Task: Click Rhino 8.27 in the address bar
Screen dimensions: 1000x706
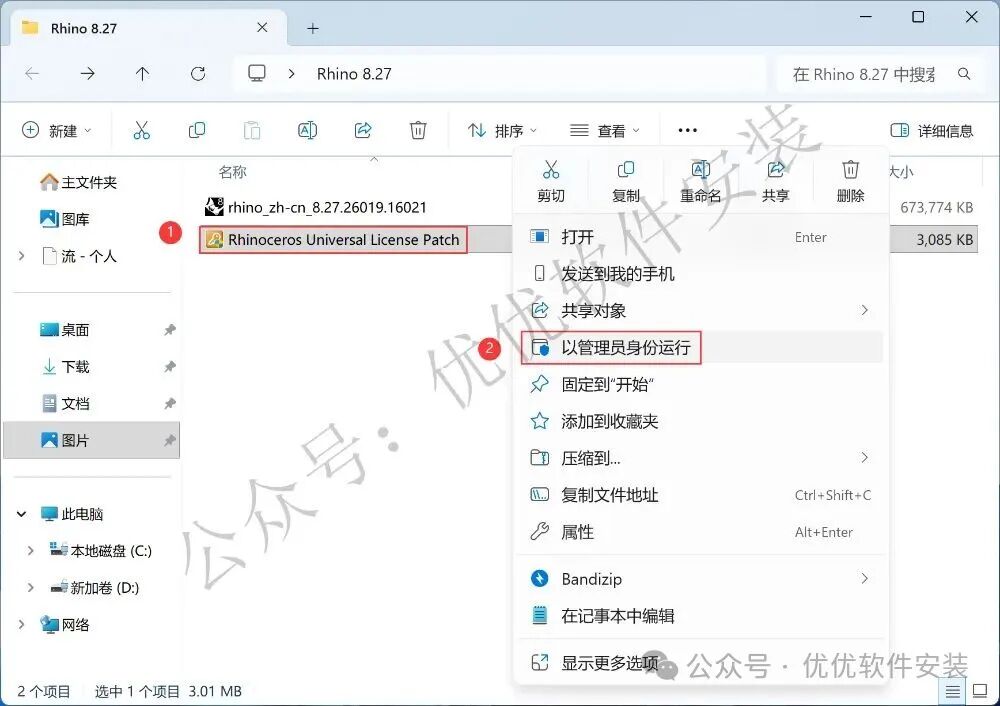Action: click(x=354, y=74)
